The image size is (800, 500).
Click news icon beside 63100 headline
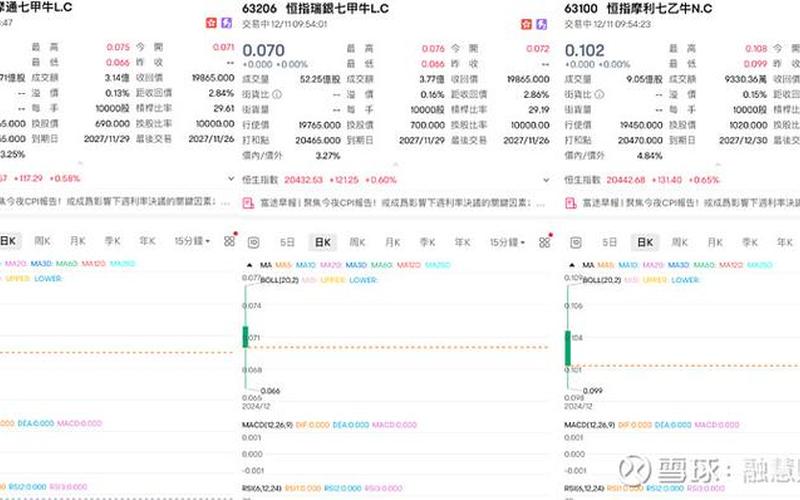pos(571,203)
